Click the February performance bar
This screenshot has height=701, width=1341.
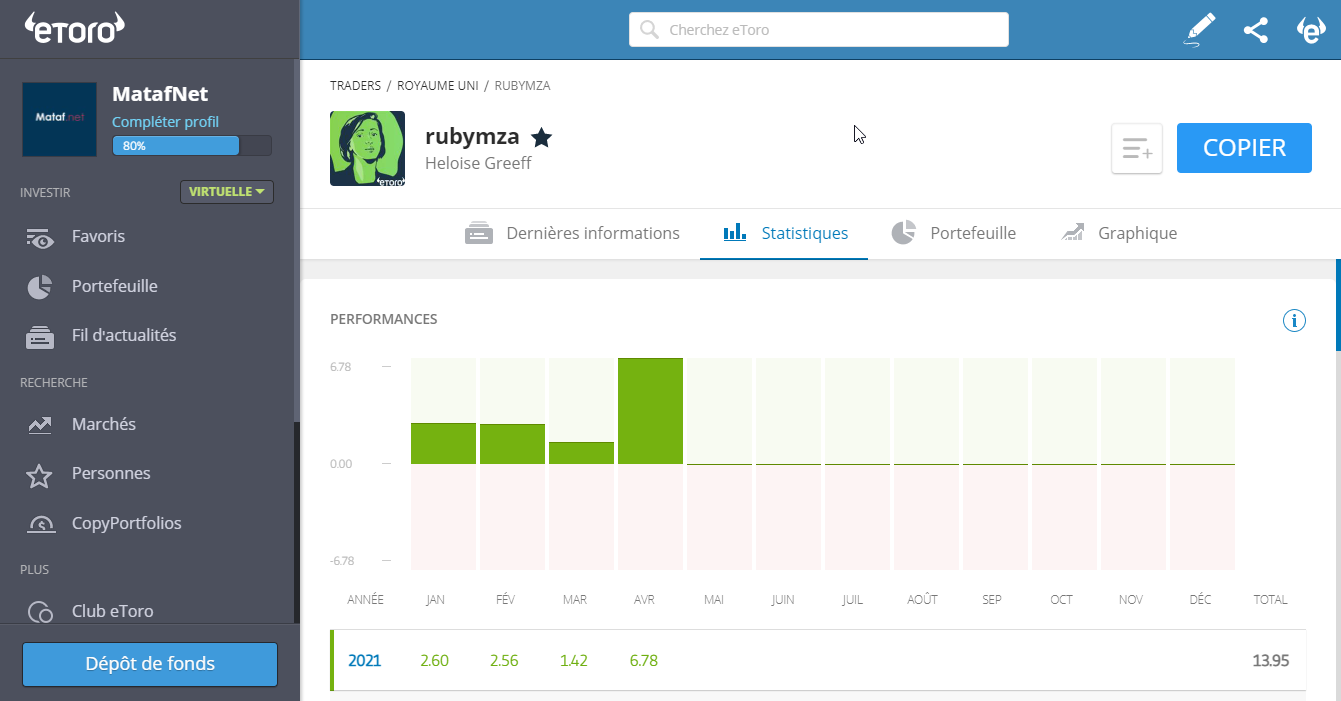click(x=512, y=444)
